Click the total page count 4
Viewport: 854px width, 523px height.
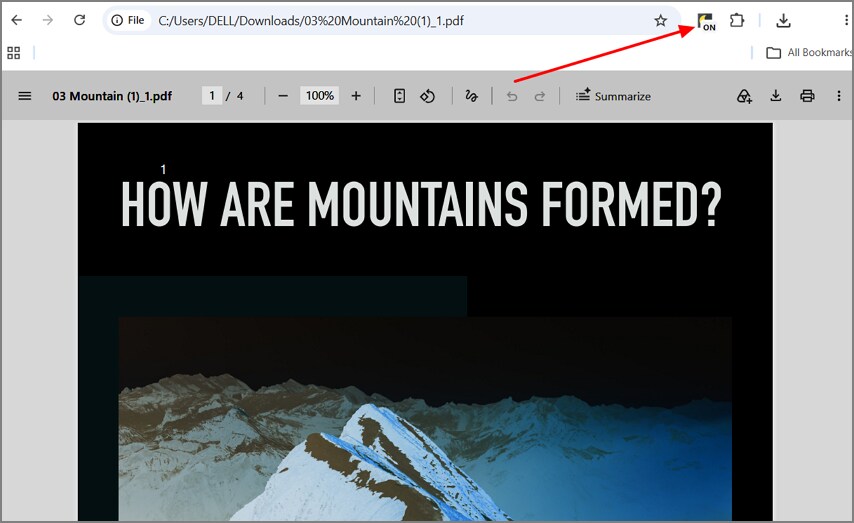click(x=240, y=96)
